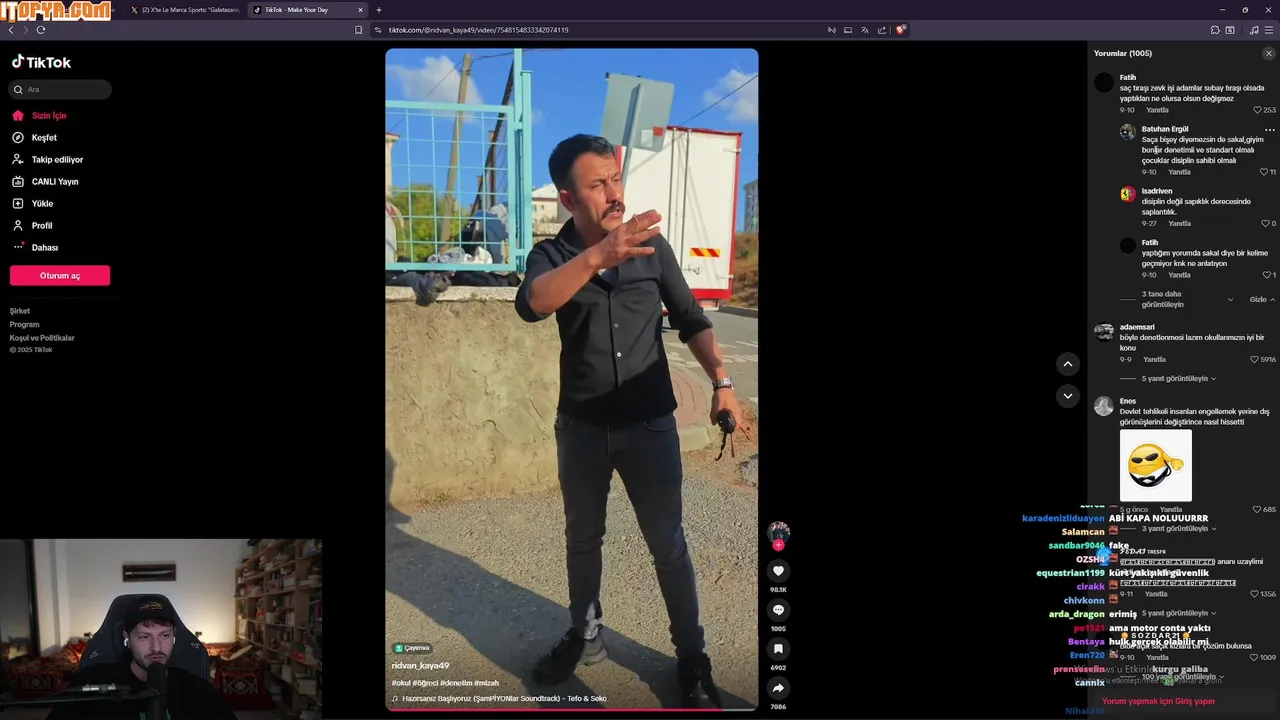Click the video progress bar
Image resolution: width=1280 pixels, height=720 pixels.
tap(572, 709)
